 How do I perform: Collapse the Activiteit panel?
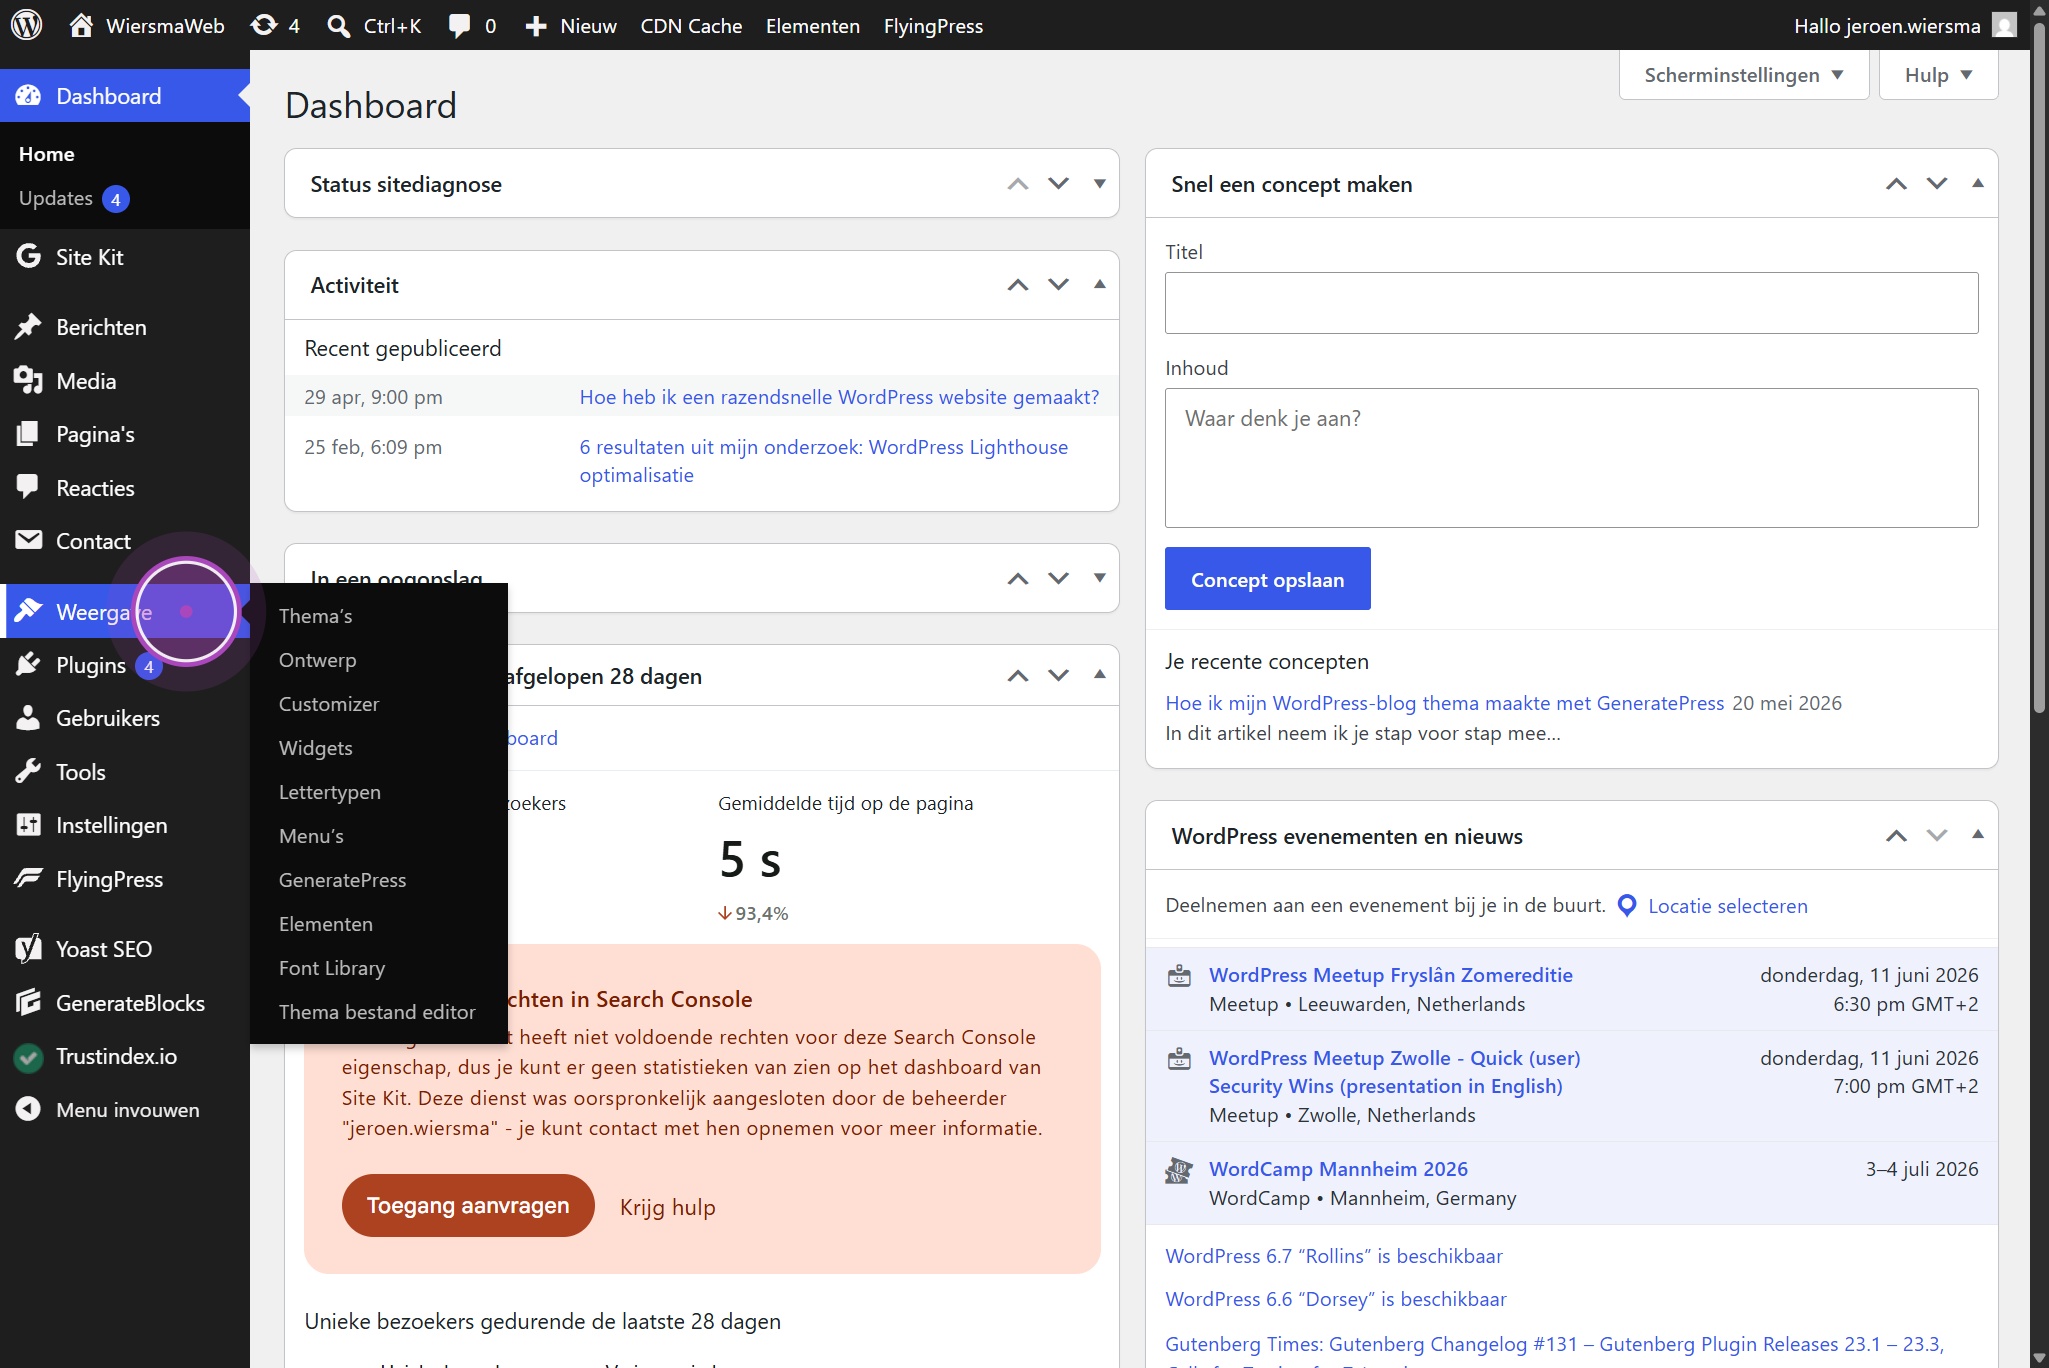point(1099,285)
